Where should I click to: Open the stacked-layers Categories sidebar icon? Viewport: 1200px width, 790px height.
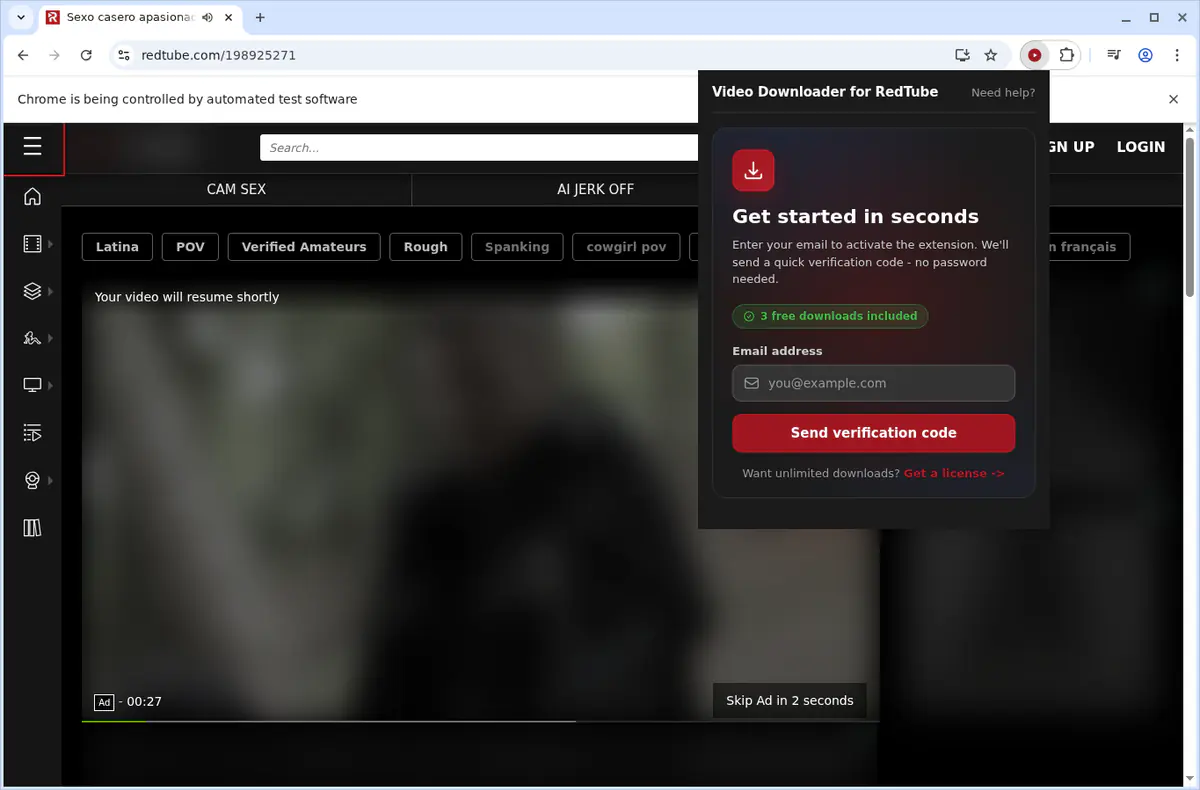pos(32,291)
